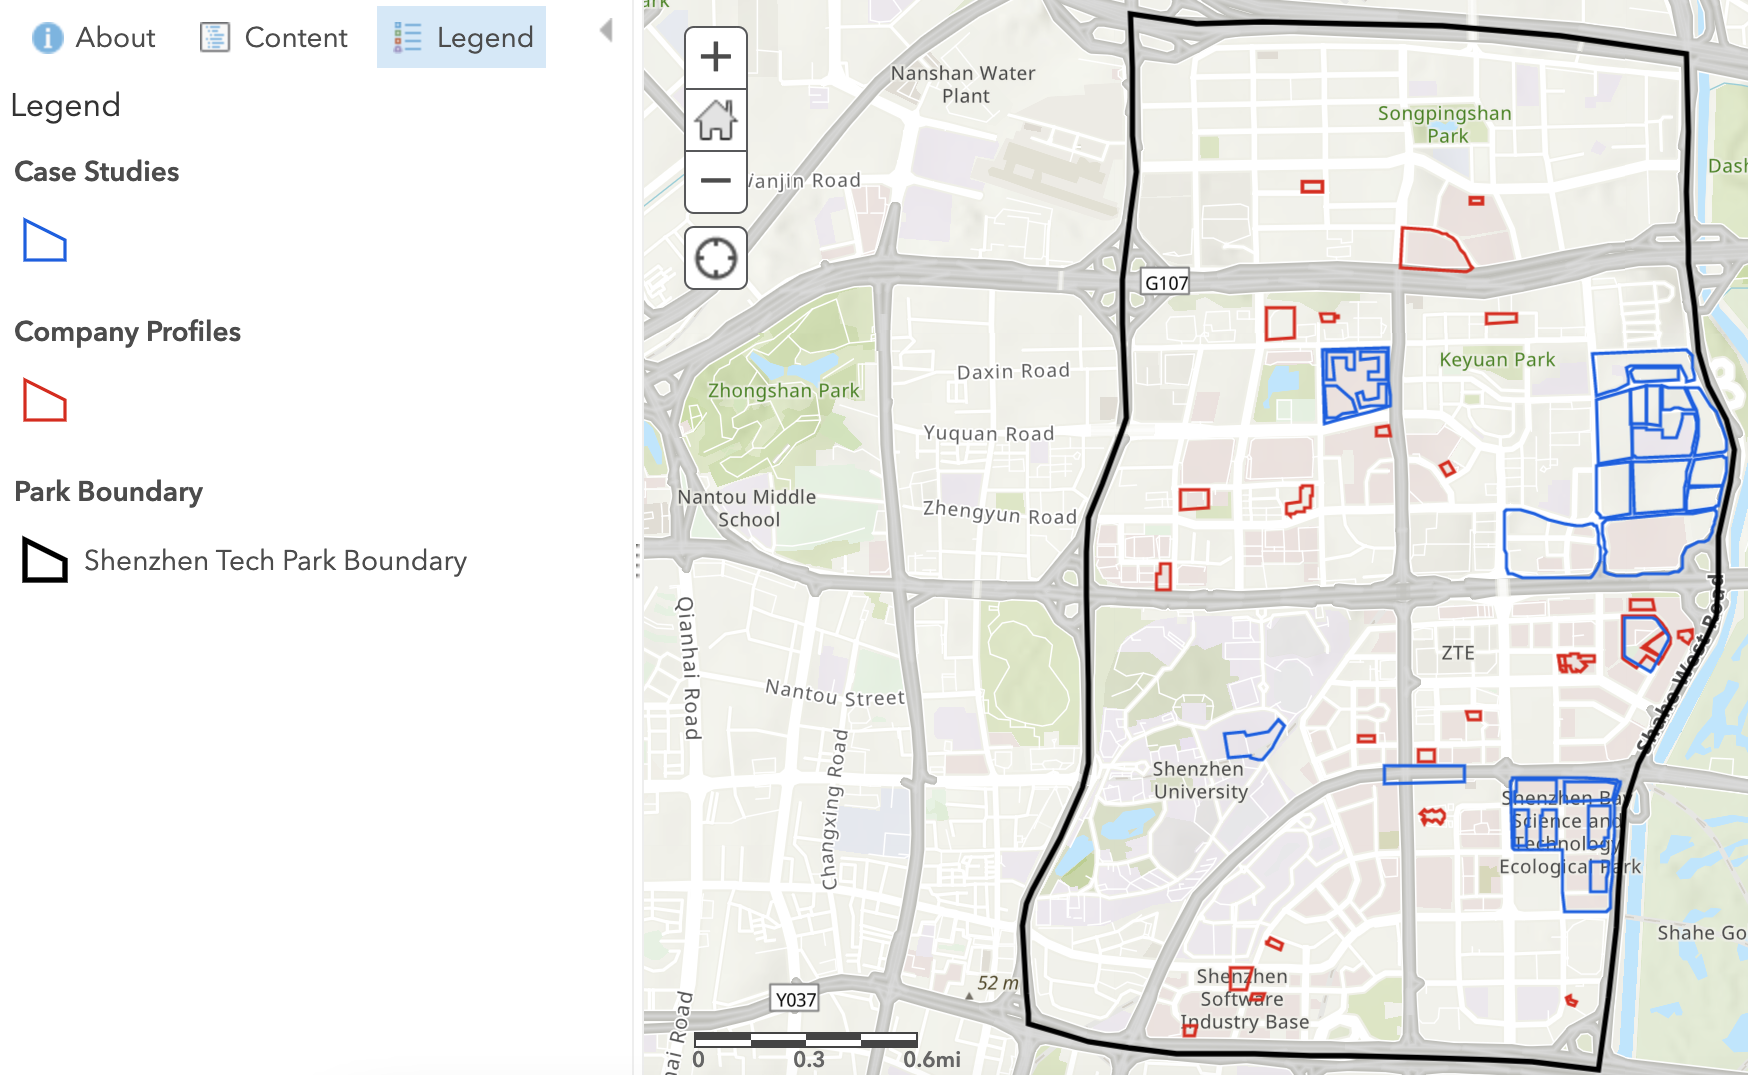Click the blue Case Studies legend swatch
Viewport: 1748px width, 1075px height.
click(x=44, y=241)
